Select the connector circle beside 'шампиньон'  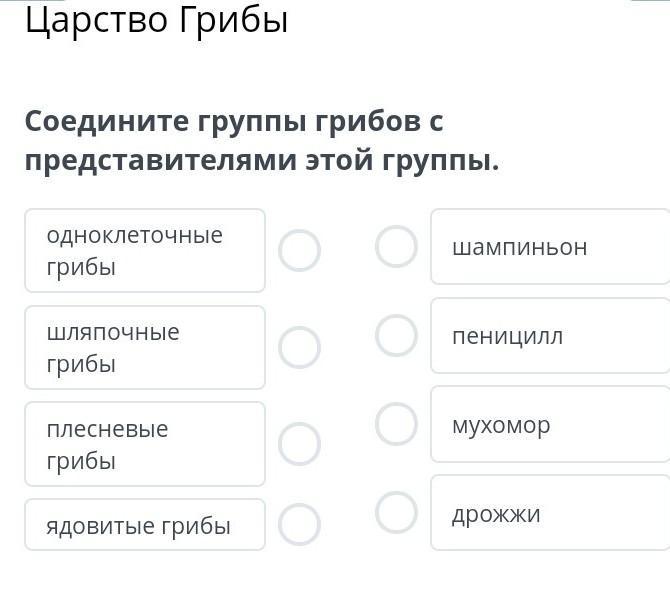396,247
